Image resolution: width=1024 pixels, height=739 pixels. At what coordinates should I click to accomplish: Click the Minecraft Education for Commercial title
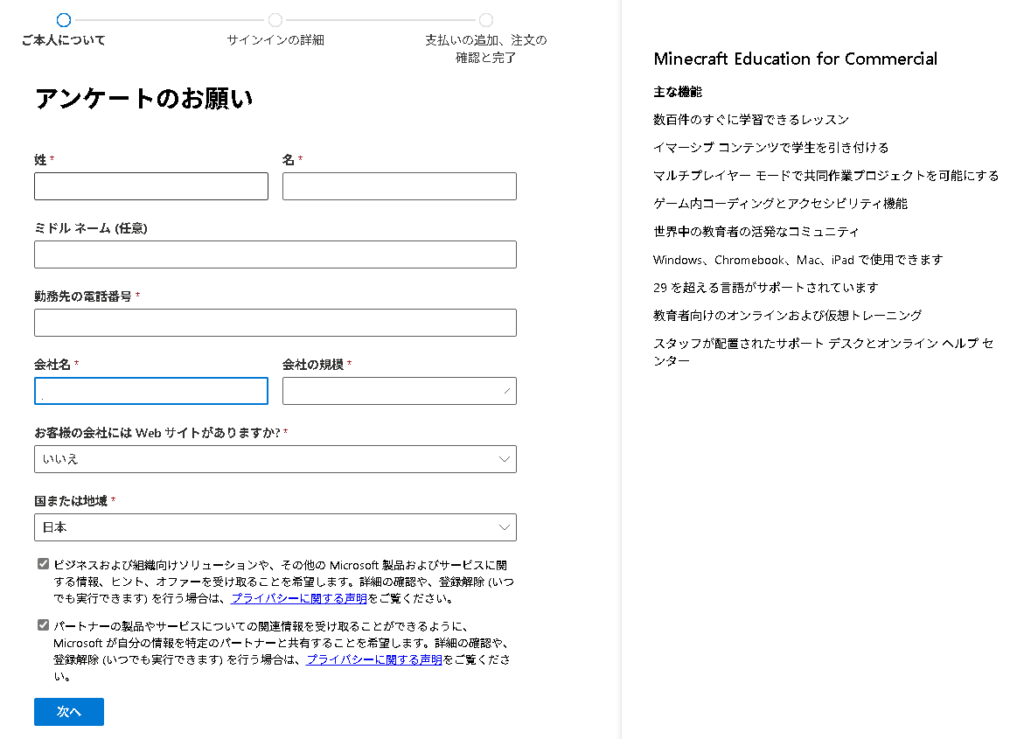795,59
